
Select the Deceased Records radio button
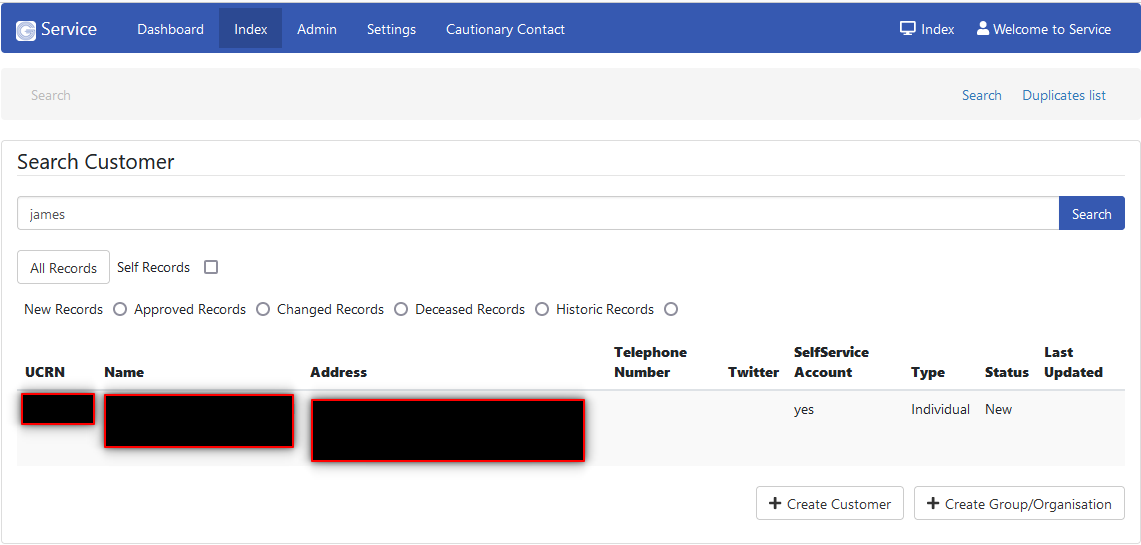pyautogui.click(x=541, y=309)
